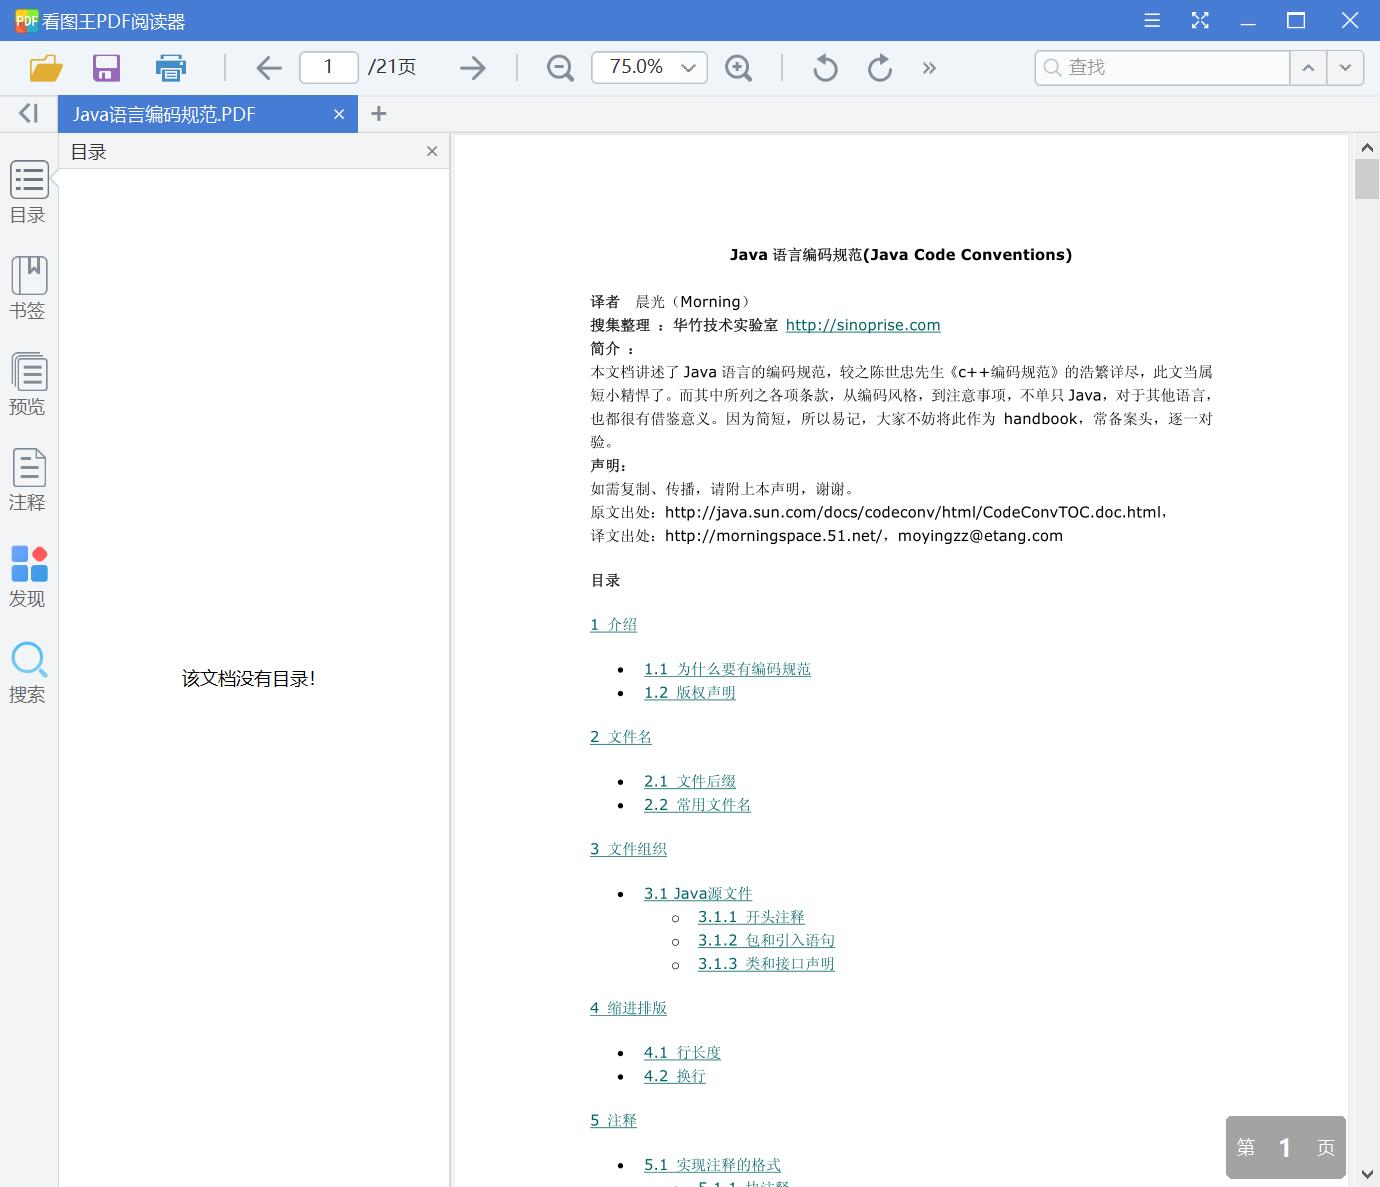The image size is (1380, 1187).
Task: Follow the '2.1 文件后缀' link
Action: pyautogui.click(x=690, y=781)
